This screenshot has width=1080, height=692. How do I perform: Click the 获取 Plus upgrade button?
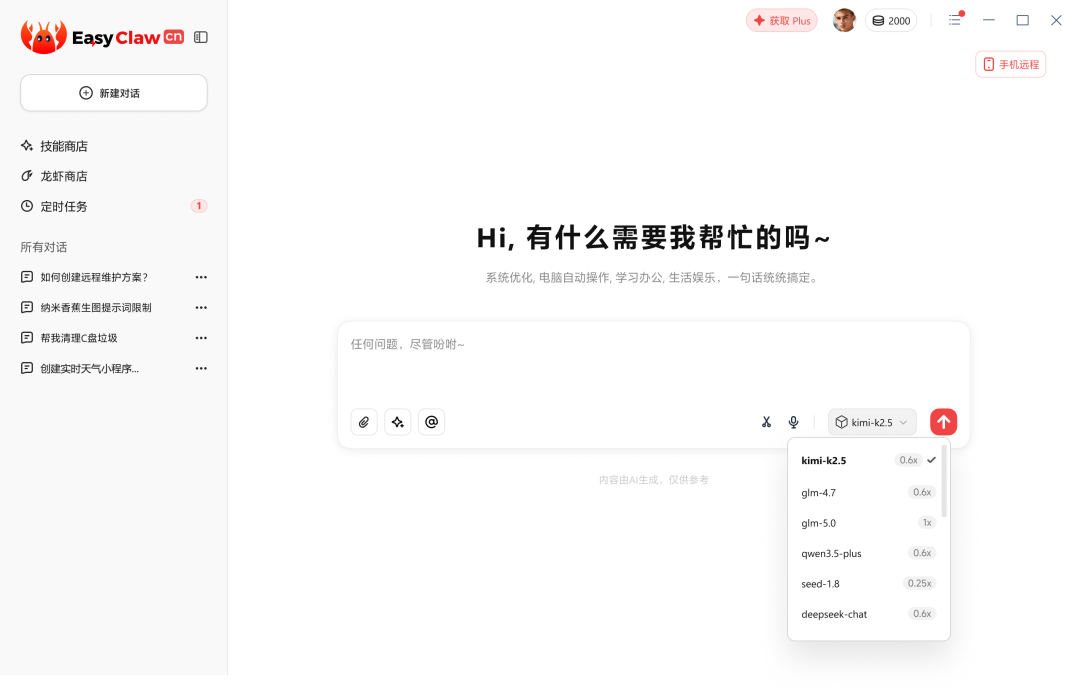pos(781,20)
